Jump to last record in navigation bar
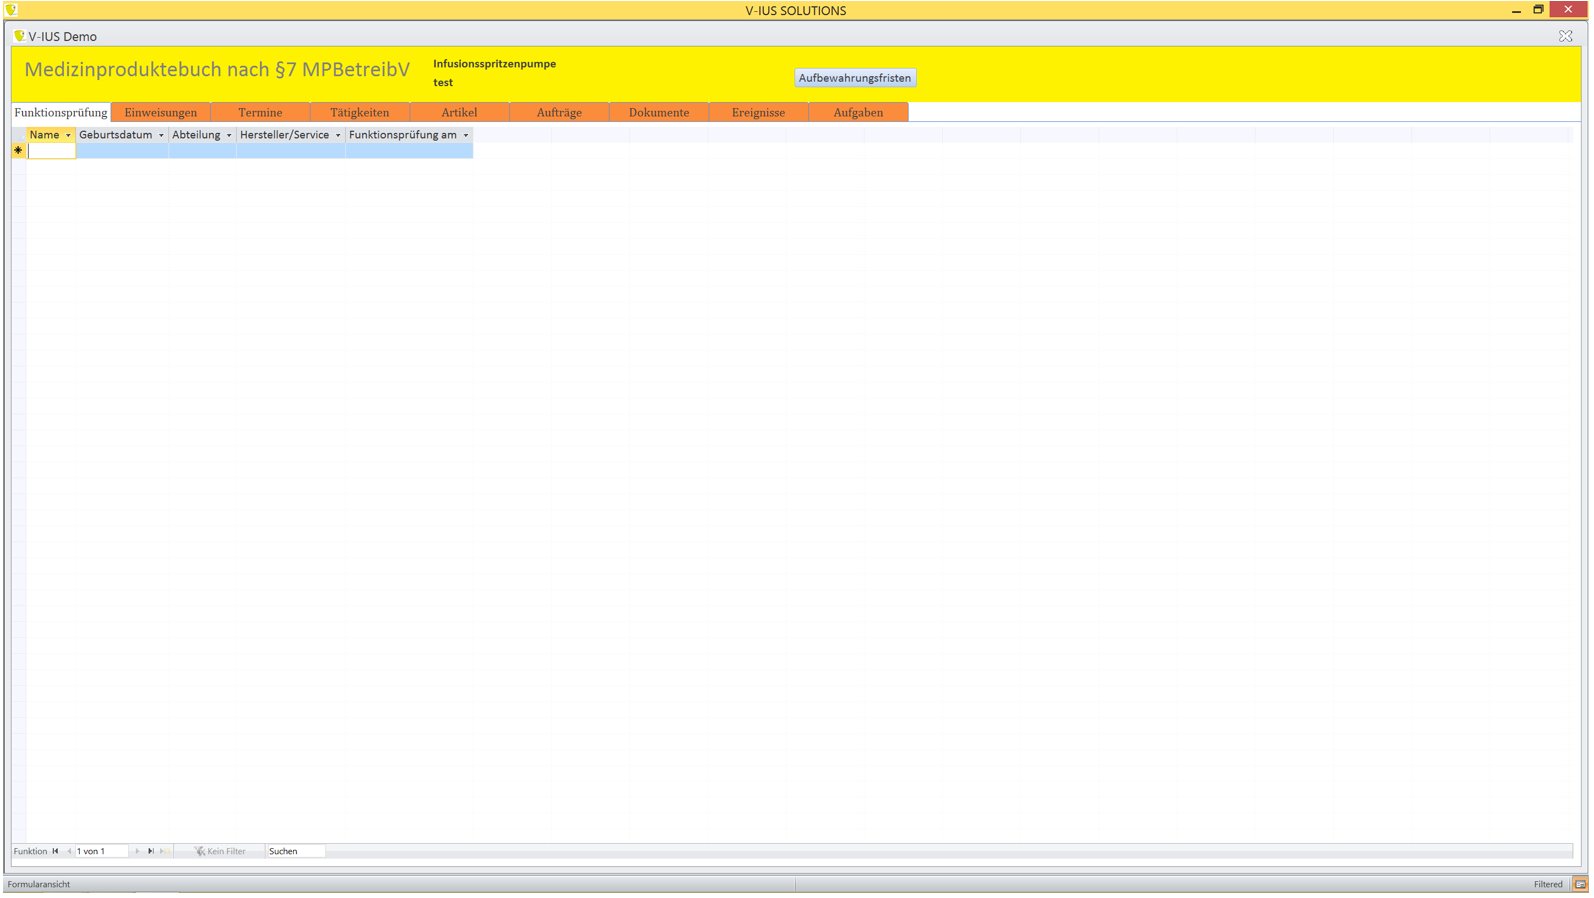The height and width of the screenshot is (898, 1594). [x=151, y=852]
